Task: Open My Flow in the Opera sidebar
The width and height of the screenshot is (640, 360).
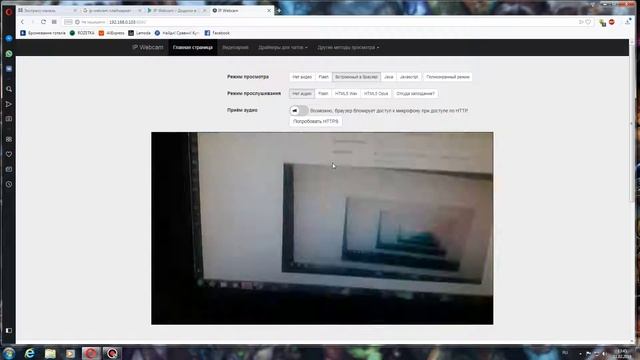Action: click(x=9, y=104)
